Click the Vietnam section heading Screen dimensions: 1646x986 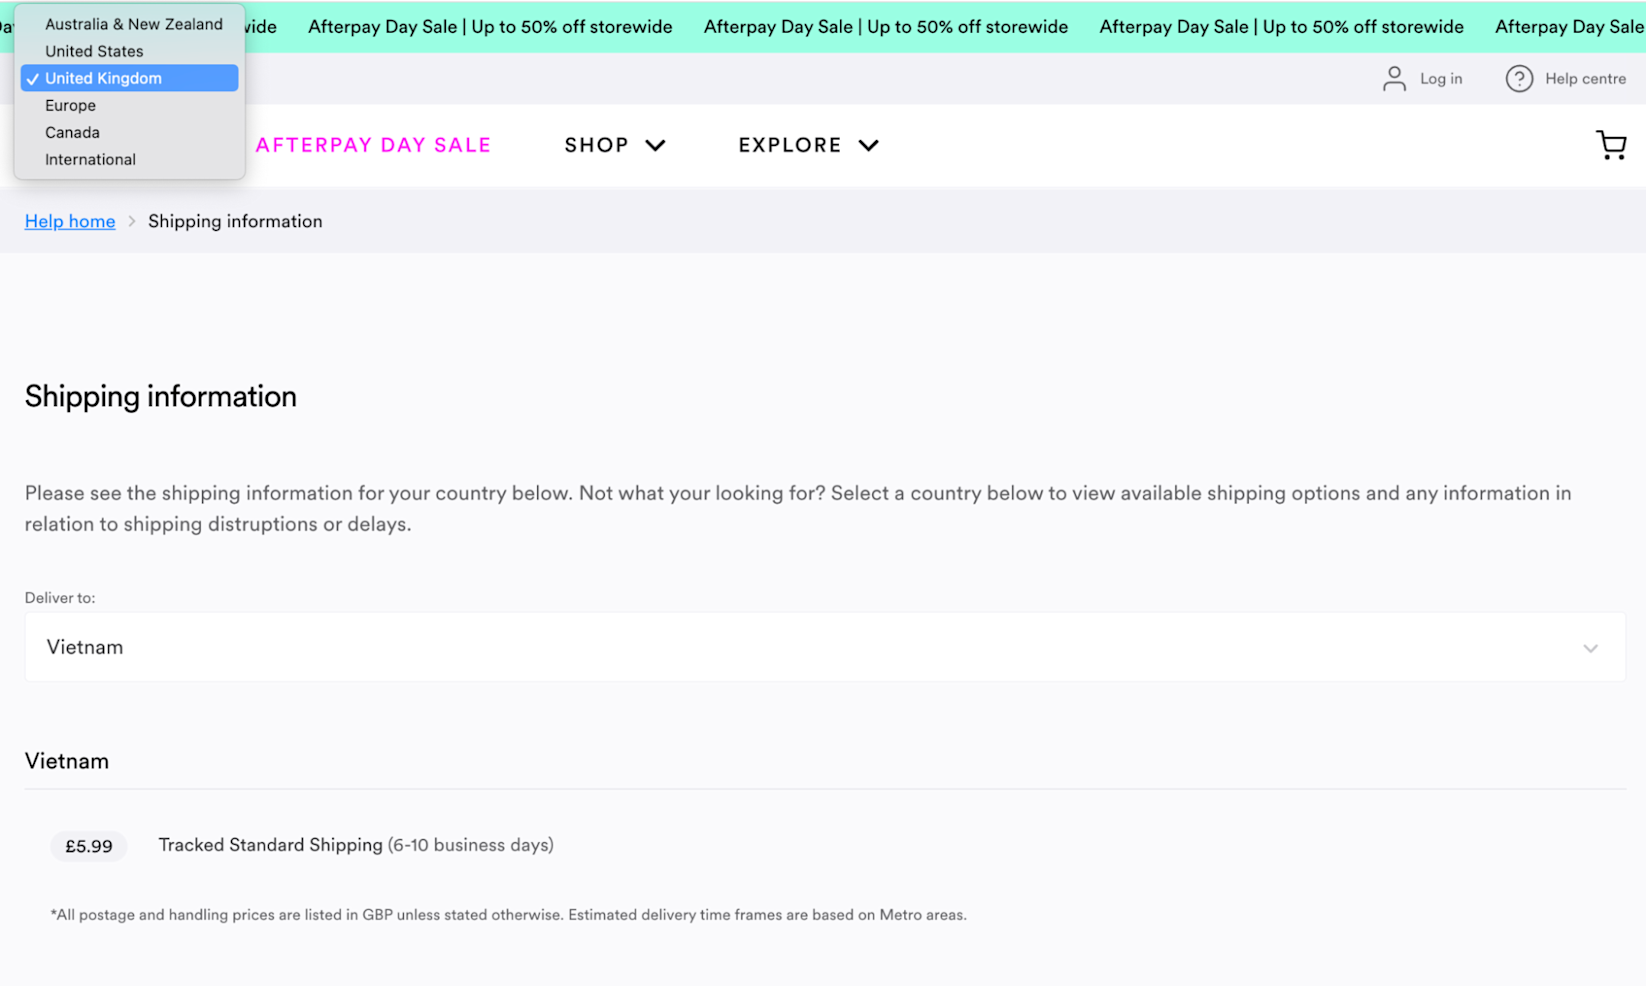click(x=67, y=761)
